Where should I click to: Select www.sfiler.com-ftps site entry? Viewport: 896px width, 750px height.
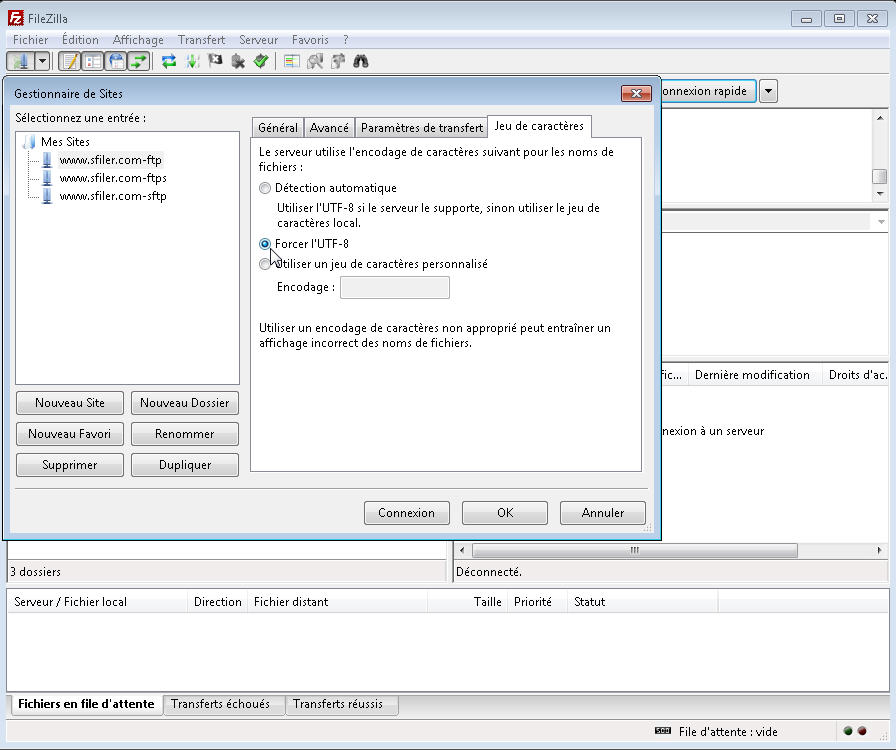pyautogui.click(x=113, y=178)
